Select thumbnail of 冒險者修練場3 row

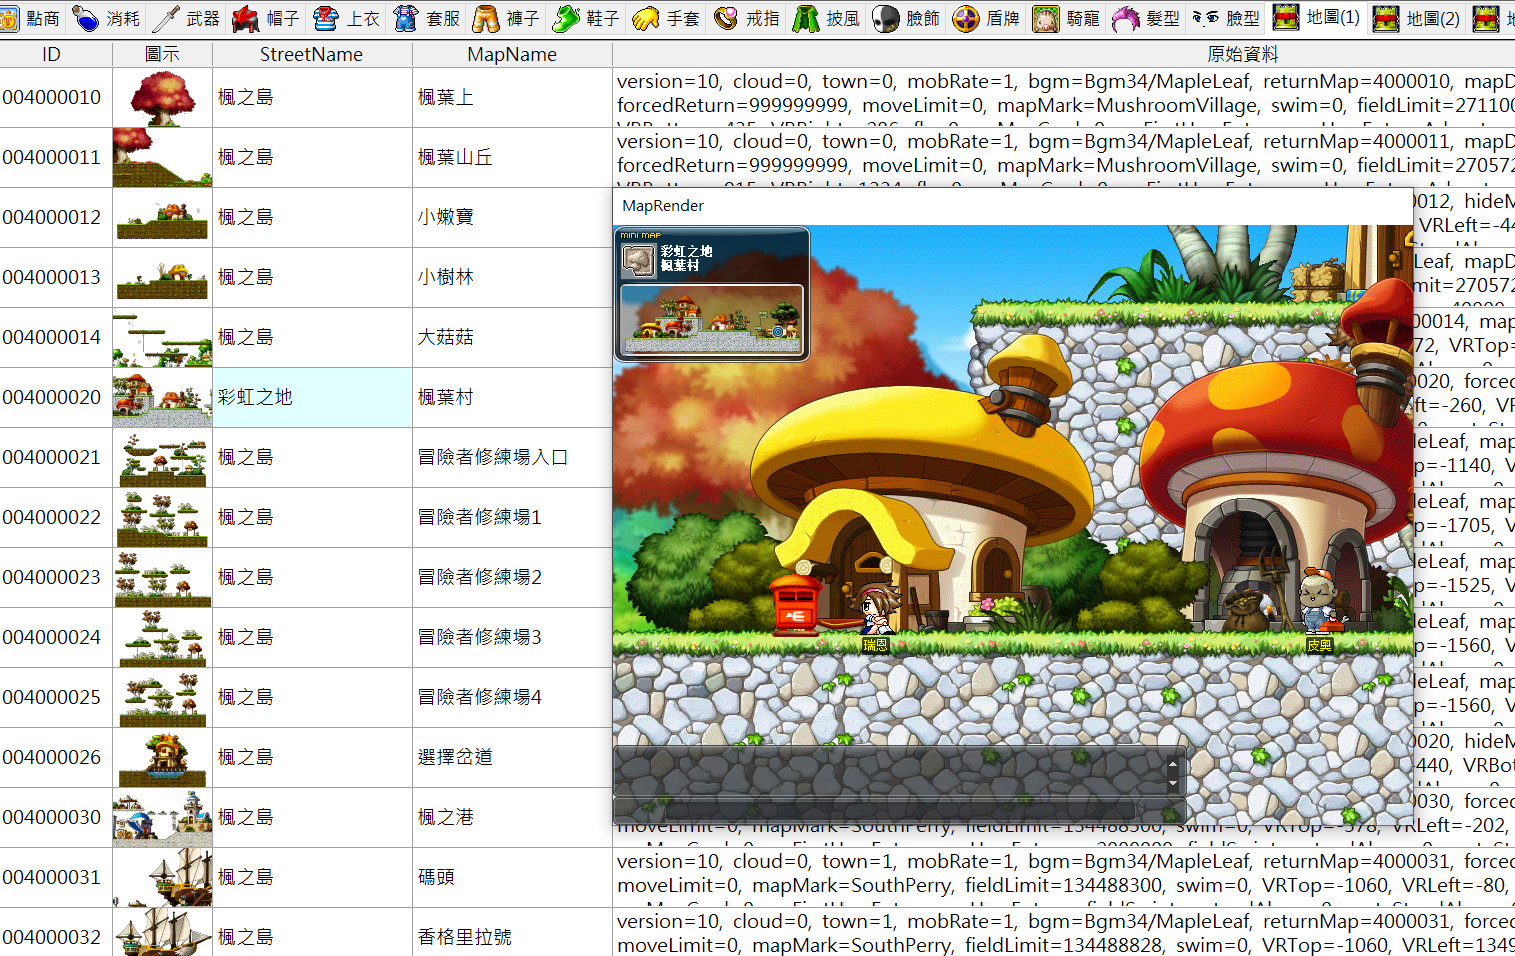click(162, 638)
